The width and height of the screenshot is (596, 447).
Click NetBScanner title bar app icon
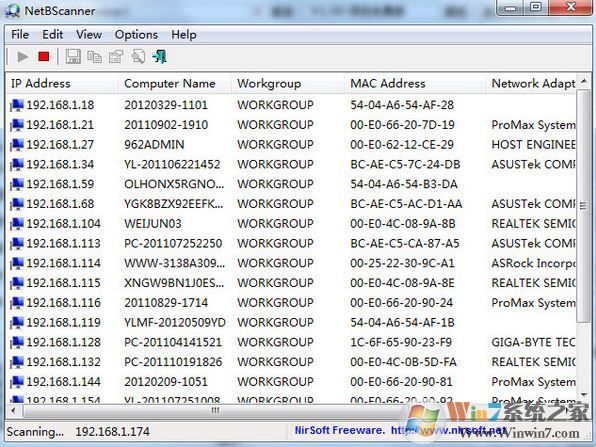coord(13,11)
